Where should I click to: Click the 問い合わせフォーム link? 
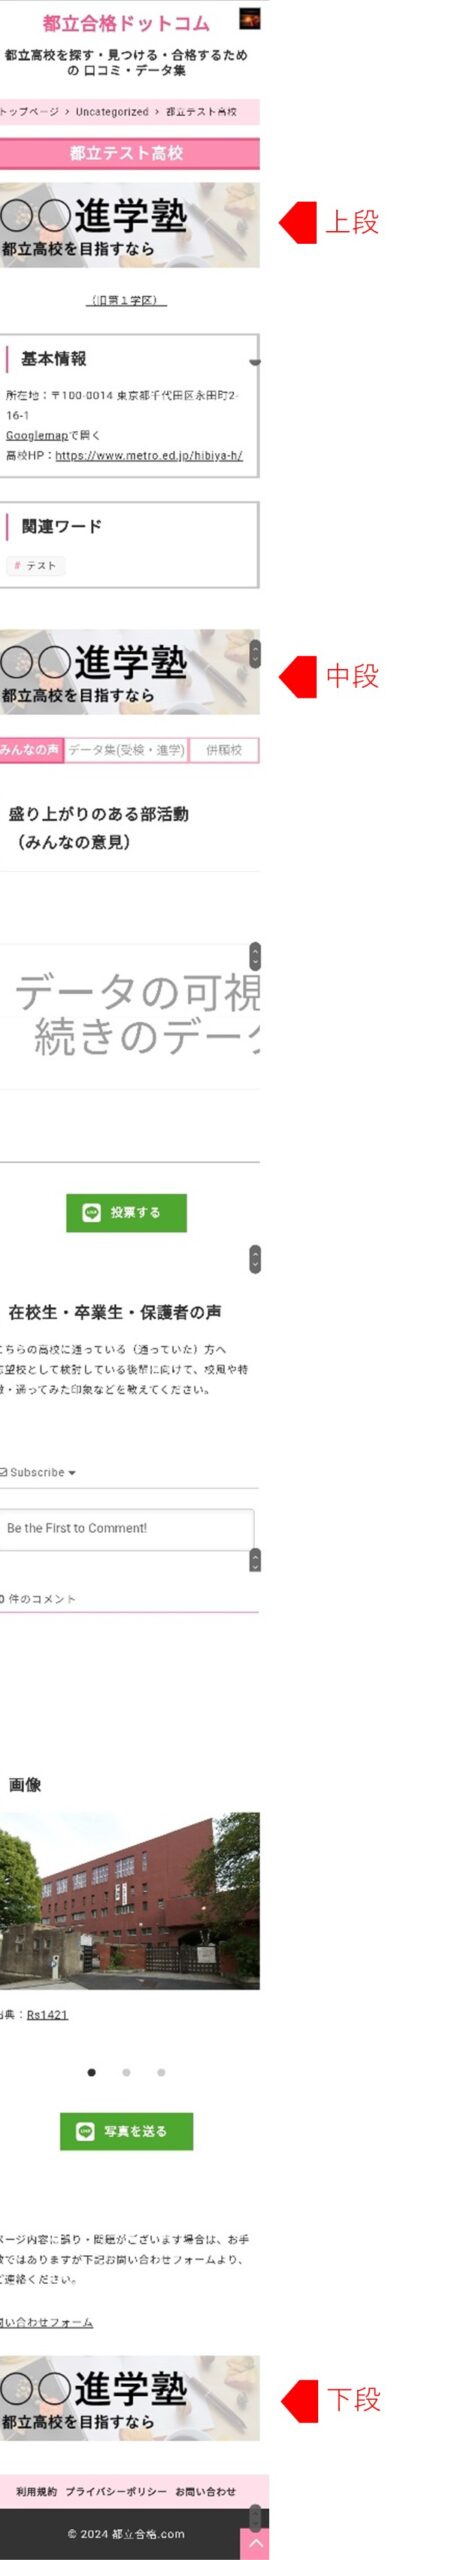tap(46, 2322)
